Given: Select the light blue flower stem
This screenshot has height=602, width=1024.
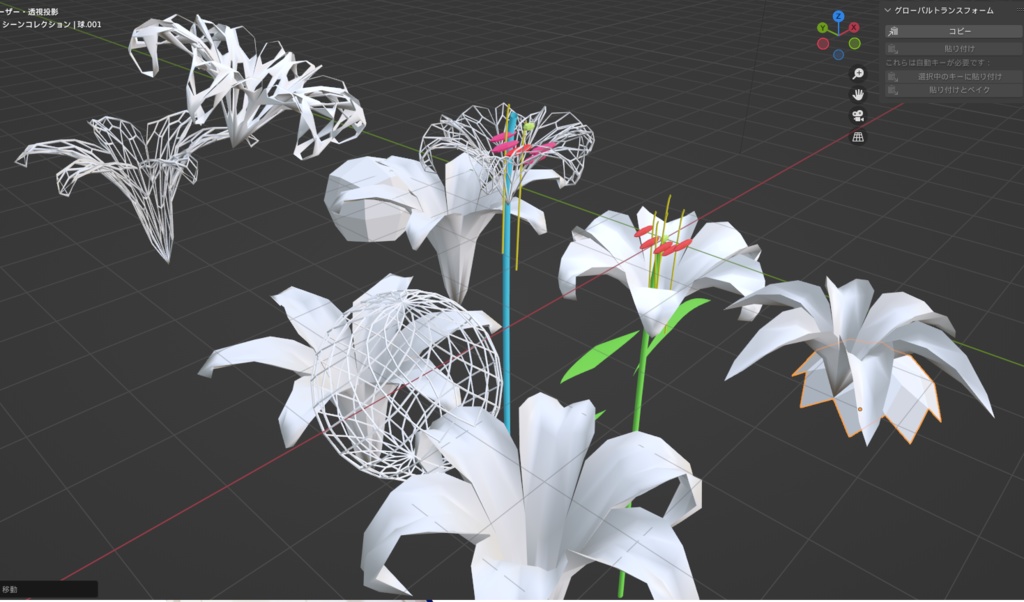Looking at the screenshot, I should [x=507, y=313].
